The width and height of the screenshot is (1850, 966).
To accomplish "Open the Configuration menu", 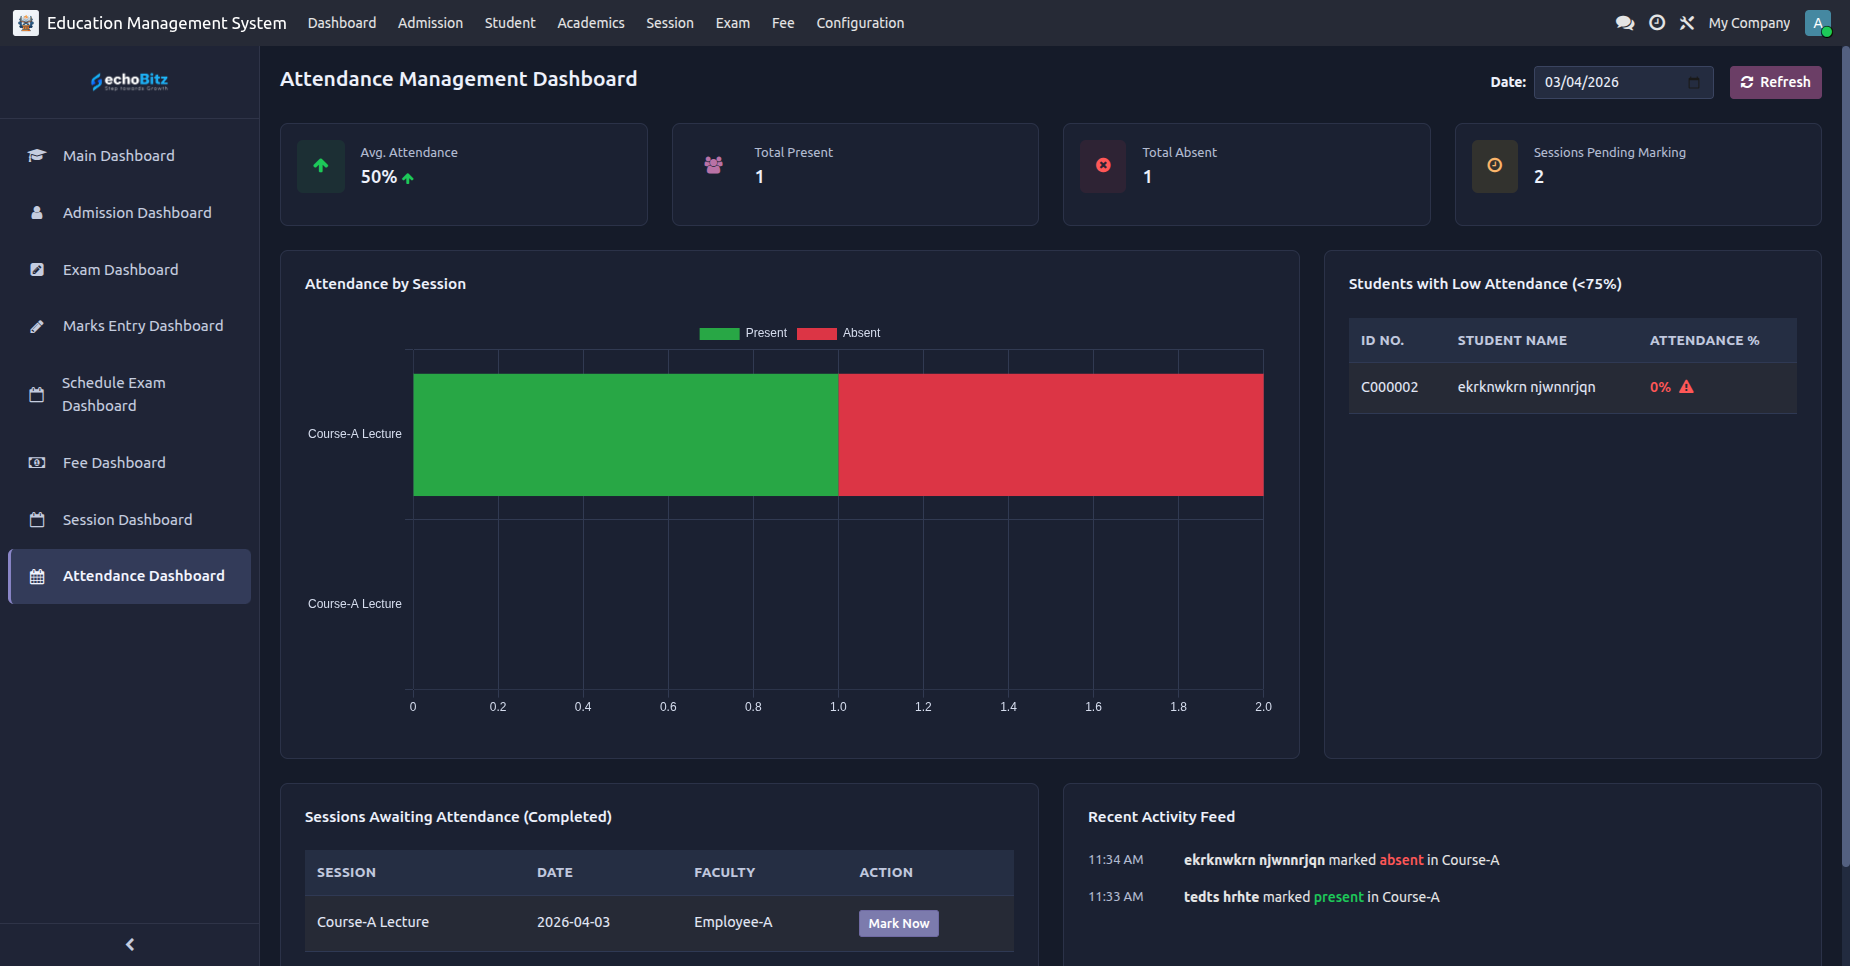I will point(860,23).
